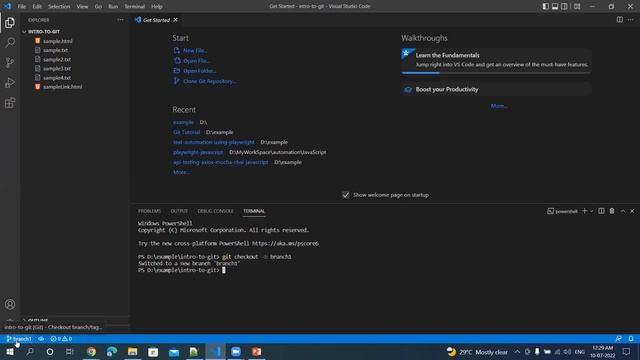The width and height of the screenshot is (640, 360).
Task: Open the Go menu
Action: click(98, 7)
